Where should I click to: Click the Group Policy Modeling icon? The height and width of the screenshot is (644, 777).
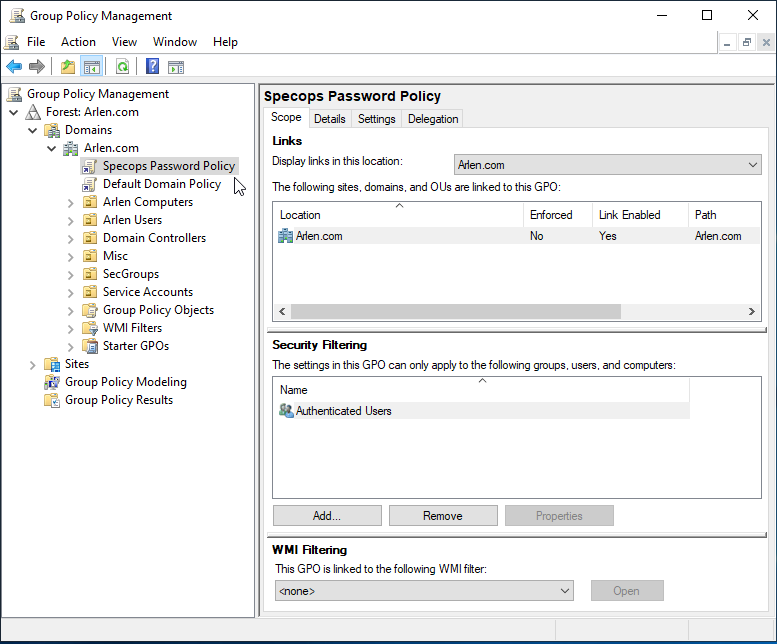click(52, 382)
